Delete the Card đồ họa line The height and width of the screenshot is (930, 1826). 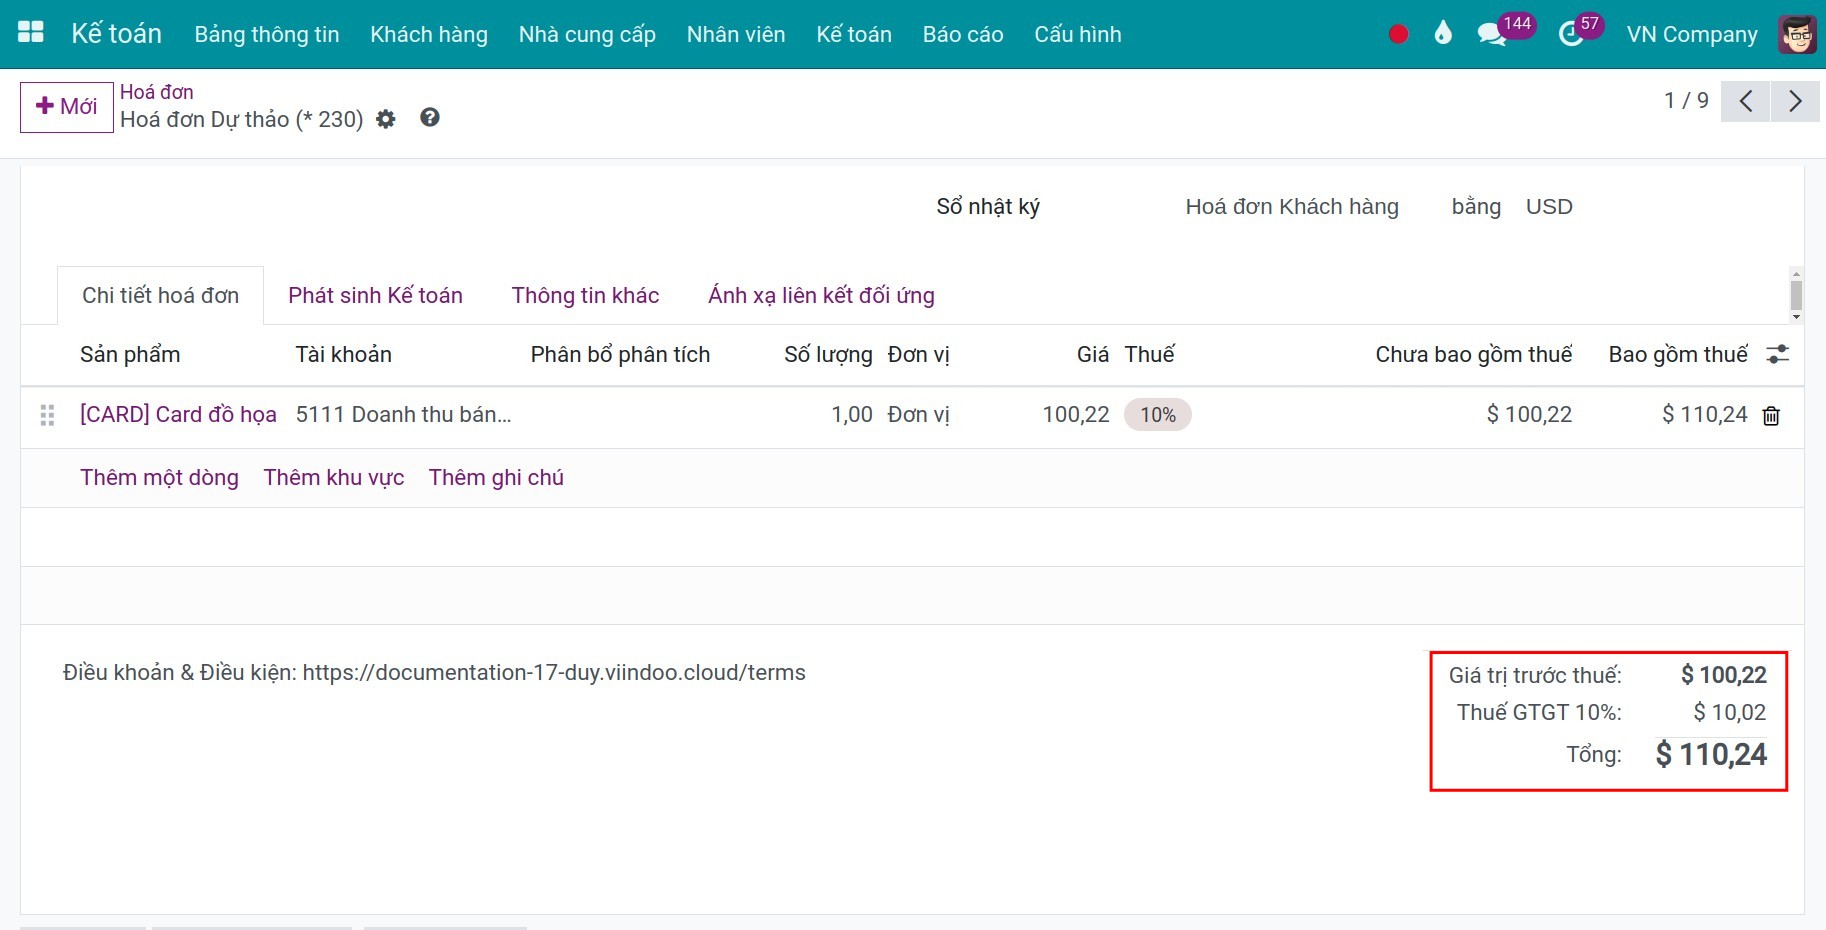[x=1771, y=416]
